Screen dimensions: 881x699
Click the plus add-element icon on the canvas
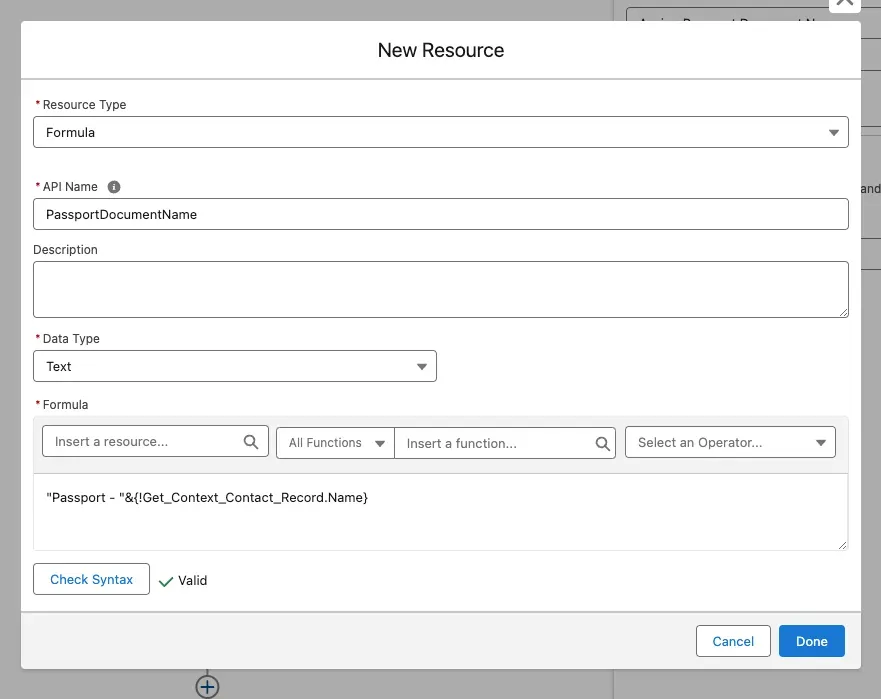click(207, 686)
